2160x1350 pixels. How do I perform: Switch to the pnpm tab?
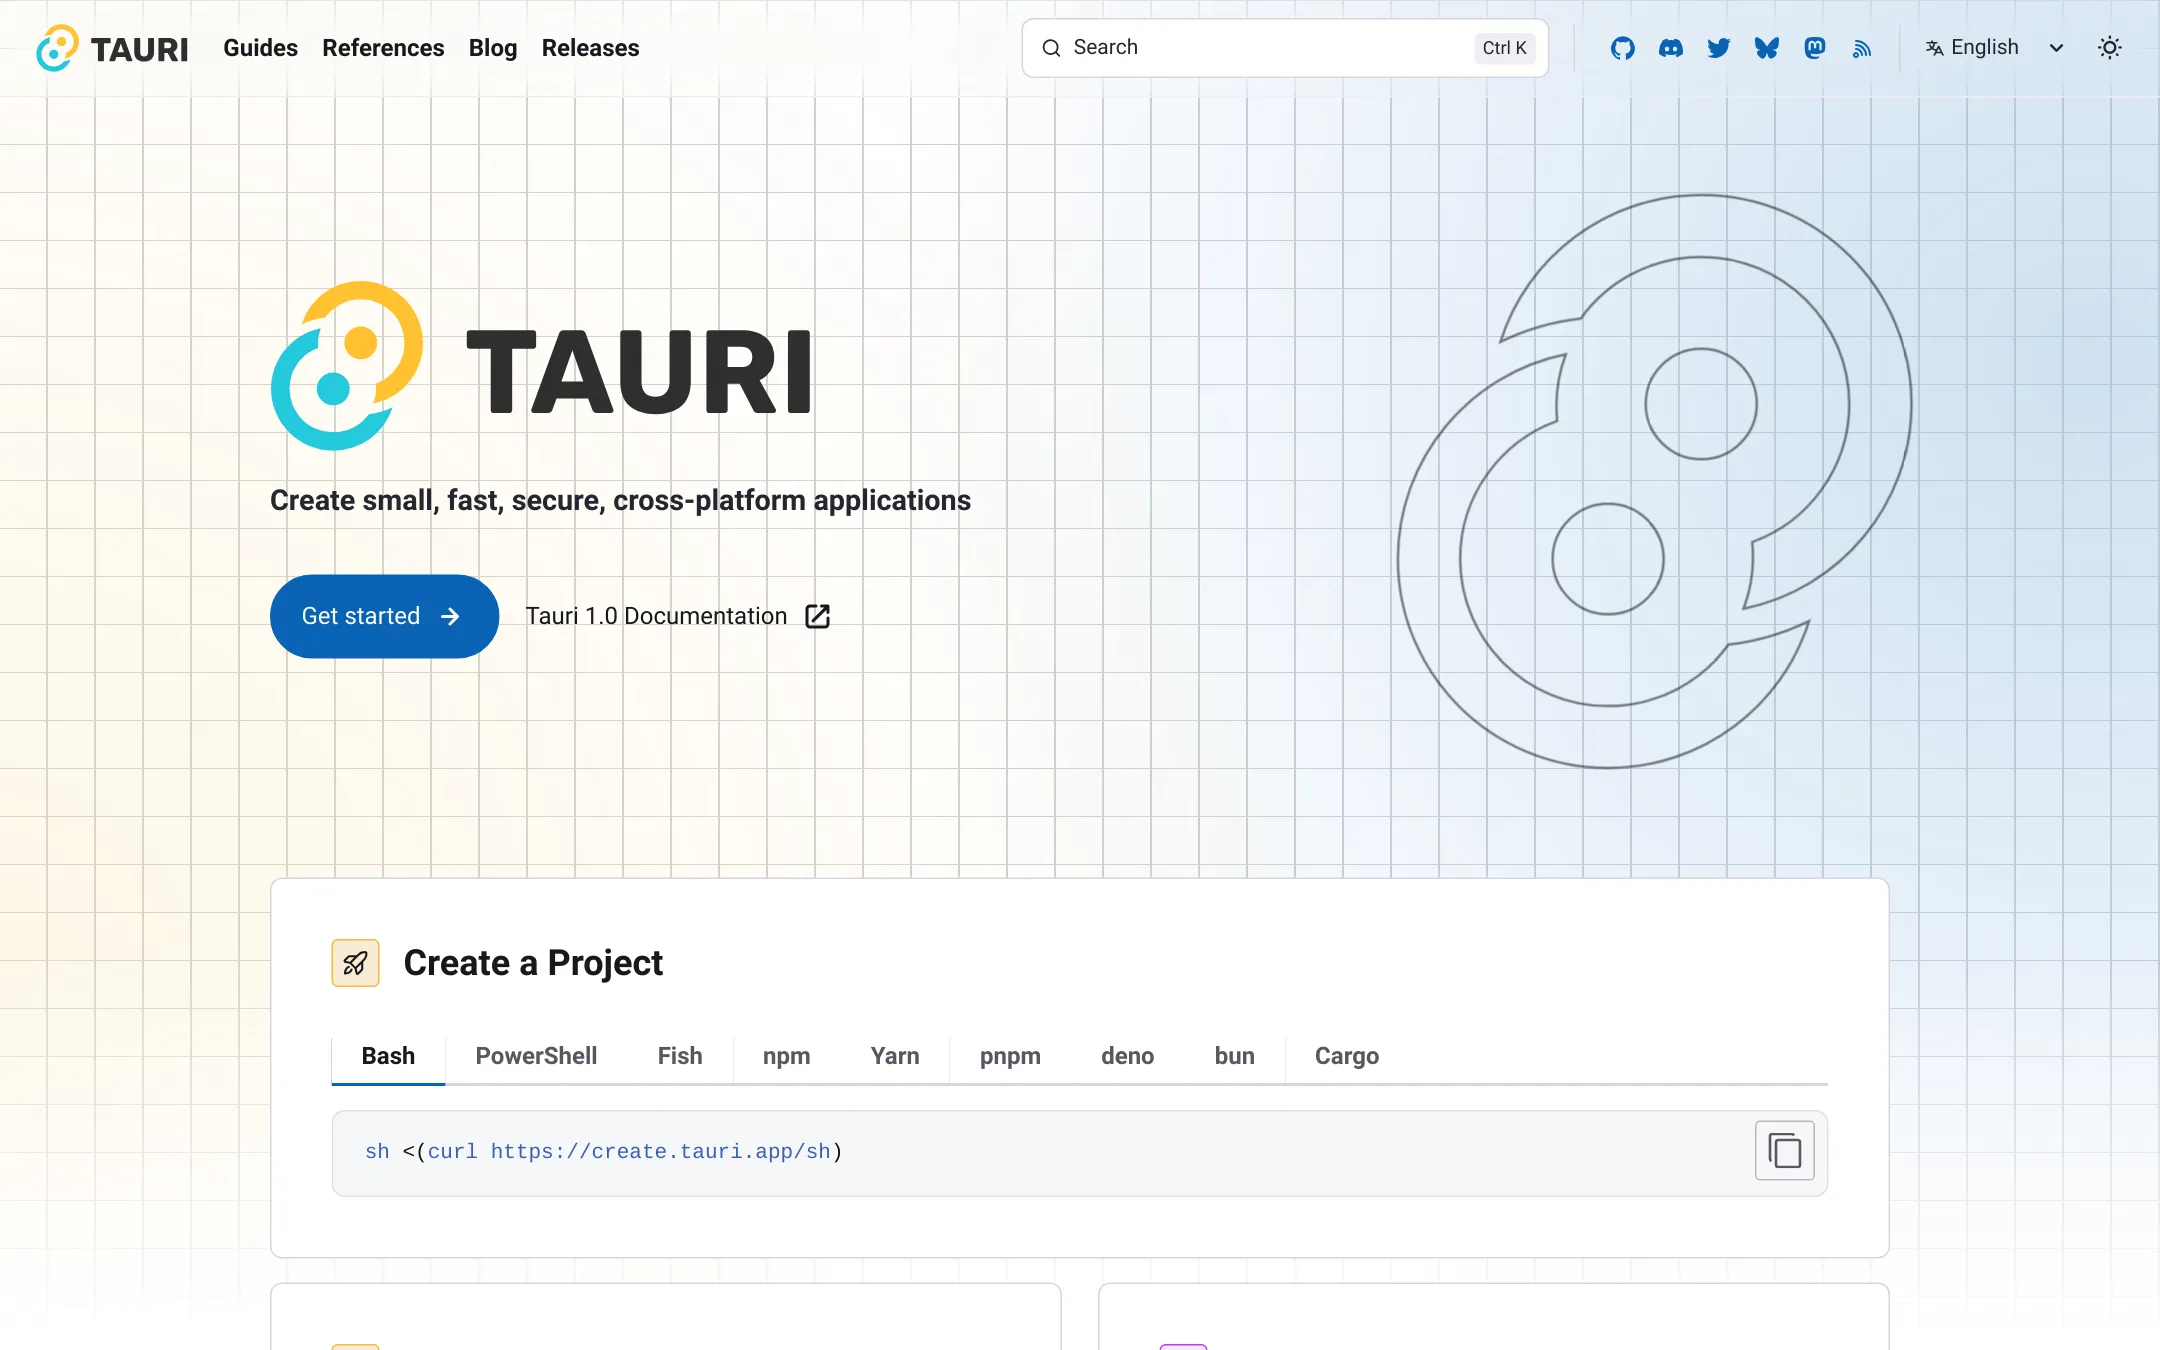tap(1010, 1056)
